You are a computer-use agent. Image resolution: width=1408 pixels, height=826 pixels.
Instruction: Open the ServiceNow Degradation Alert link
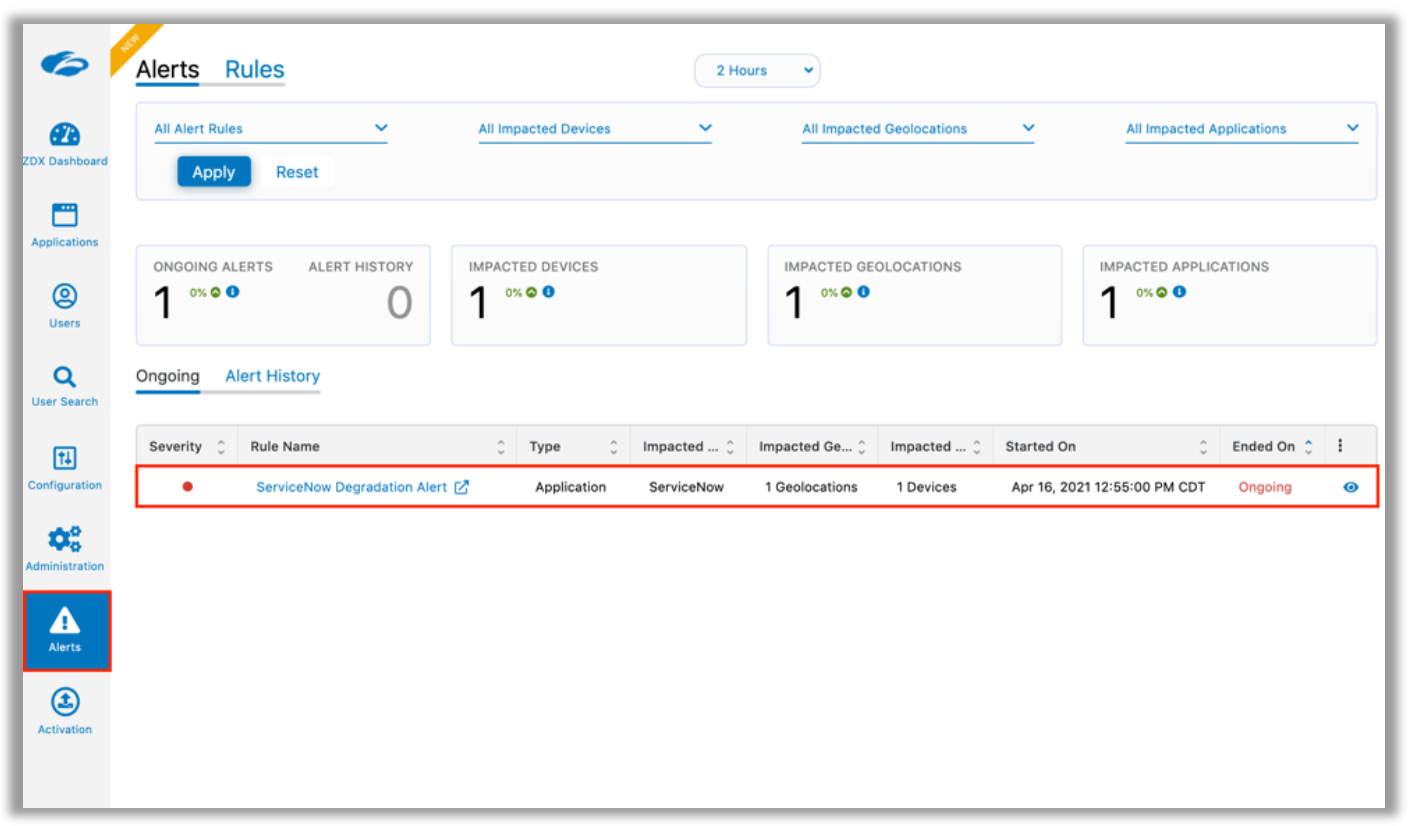point(351,487)
